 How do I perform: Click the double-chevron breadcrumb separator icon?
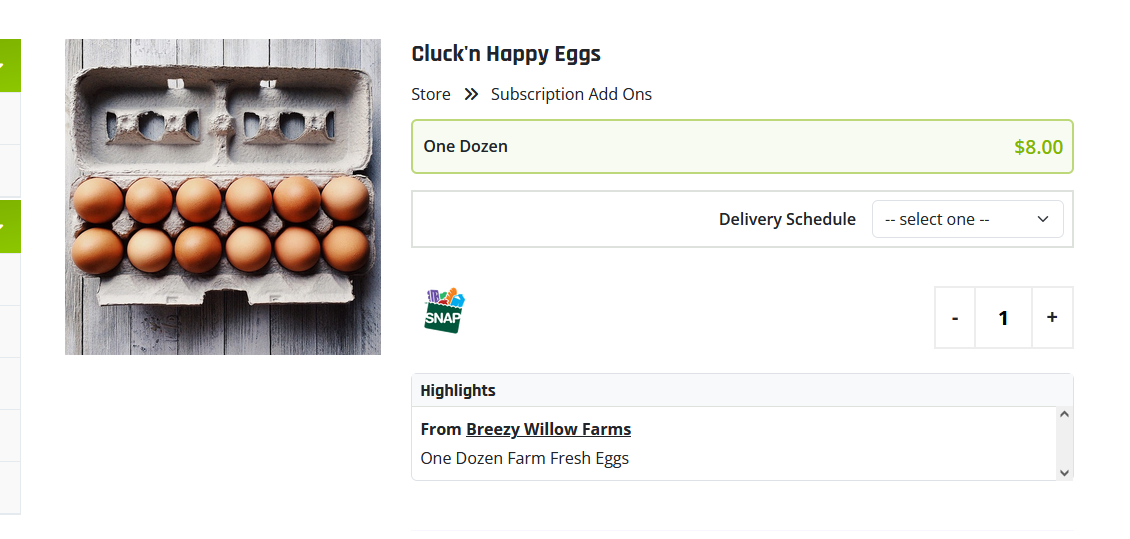(471, 94)
